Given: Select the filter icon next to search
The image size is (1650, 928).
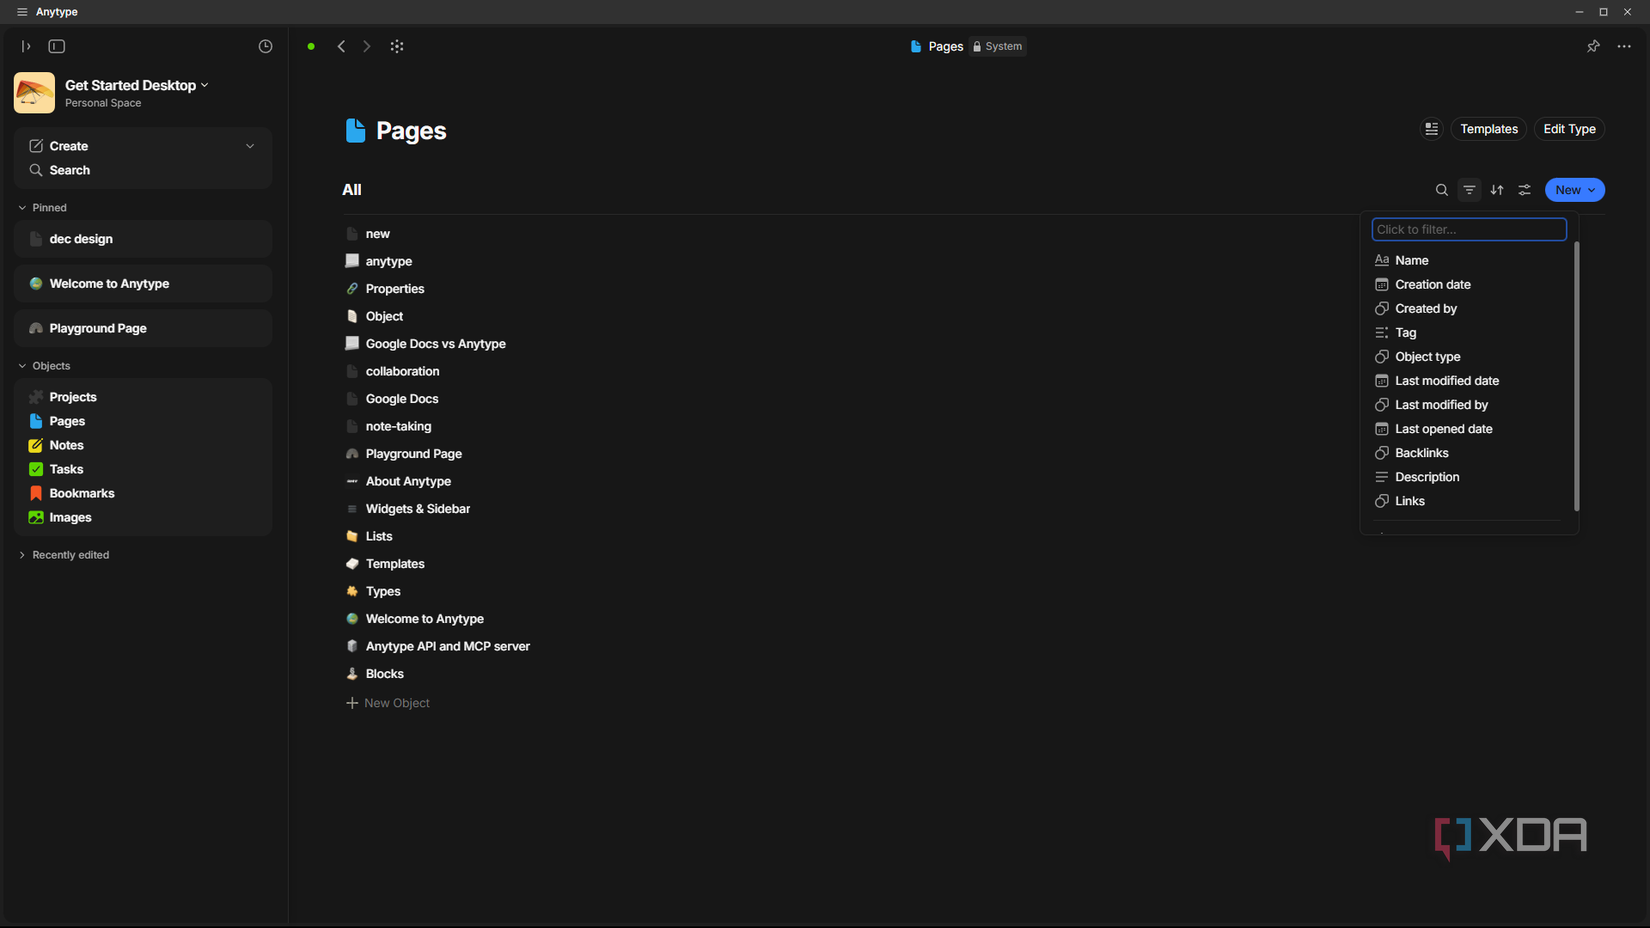Looking at the screenshot, I should click(x=1469, y=189).
